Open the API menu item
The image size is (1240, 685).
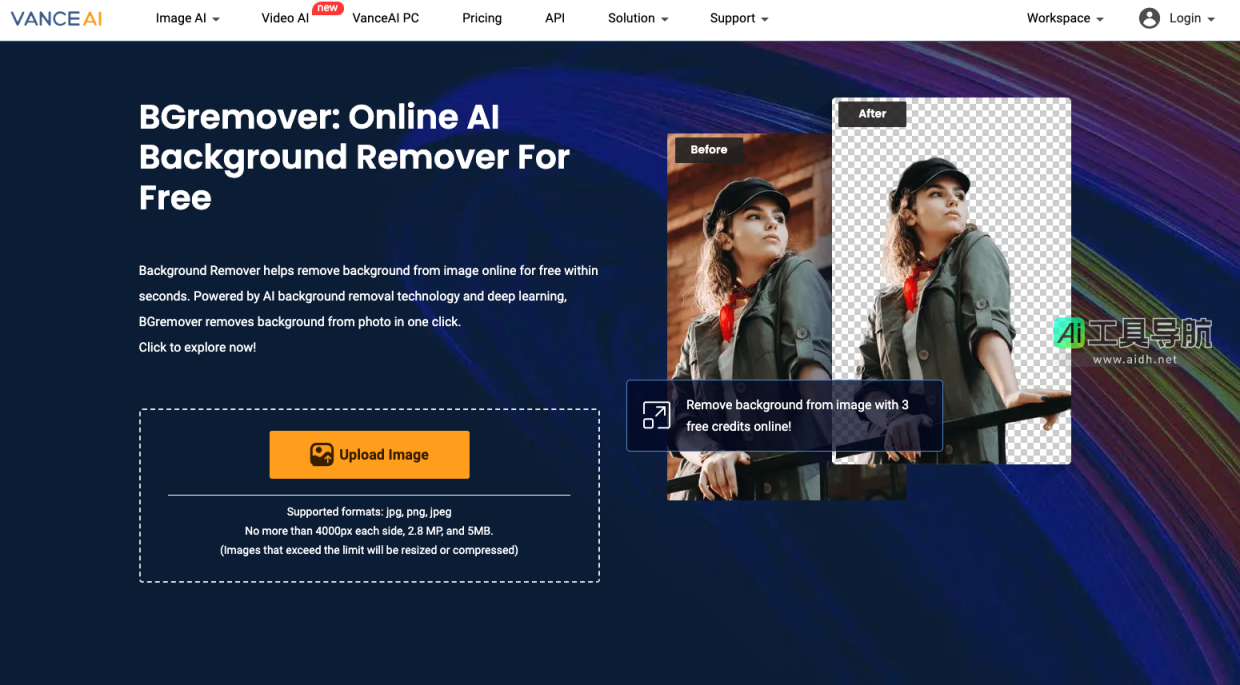click(555, 18)
